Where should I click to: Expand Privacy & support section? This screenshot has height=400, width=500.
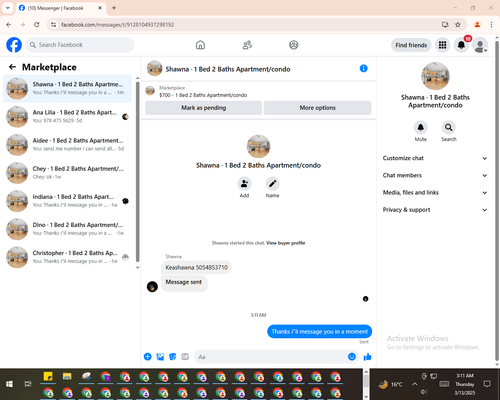pos(435,210)
